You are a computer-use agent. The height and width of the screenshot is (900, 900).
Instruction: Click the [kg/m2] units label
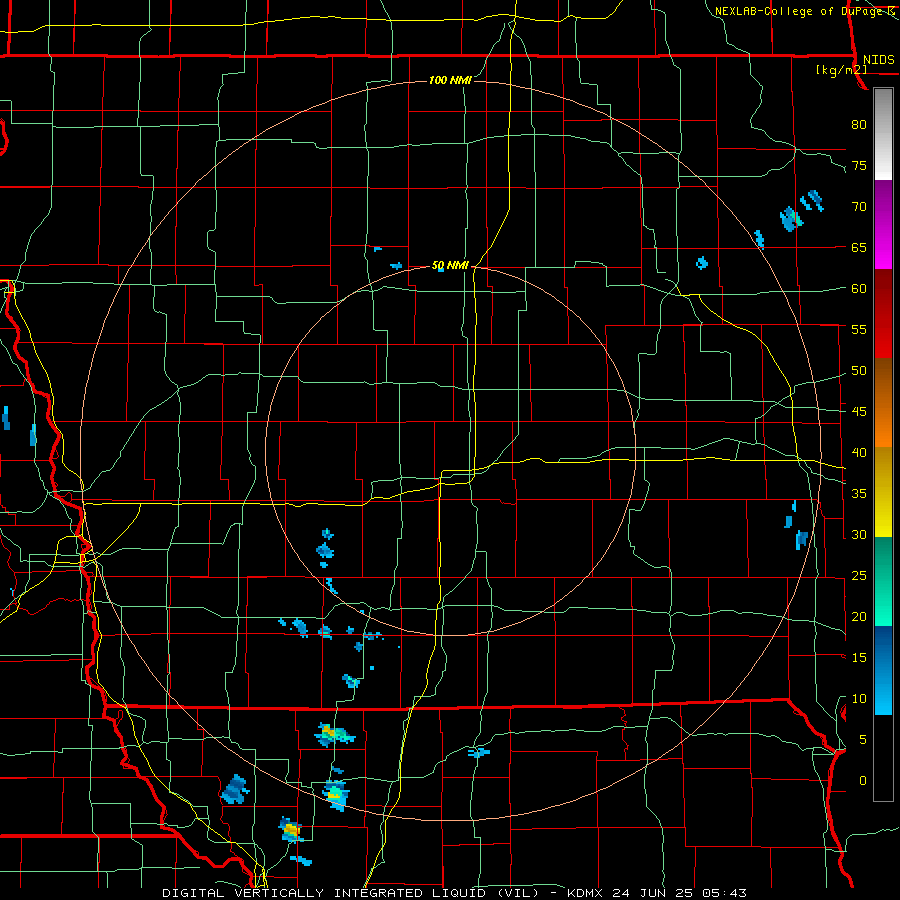click(841, 70)
